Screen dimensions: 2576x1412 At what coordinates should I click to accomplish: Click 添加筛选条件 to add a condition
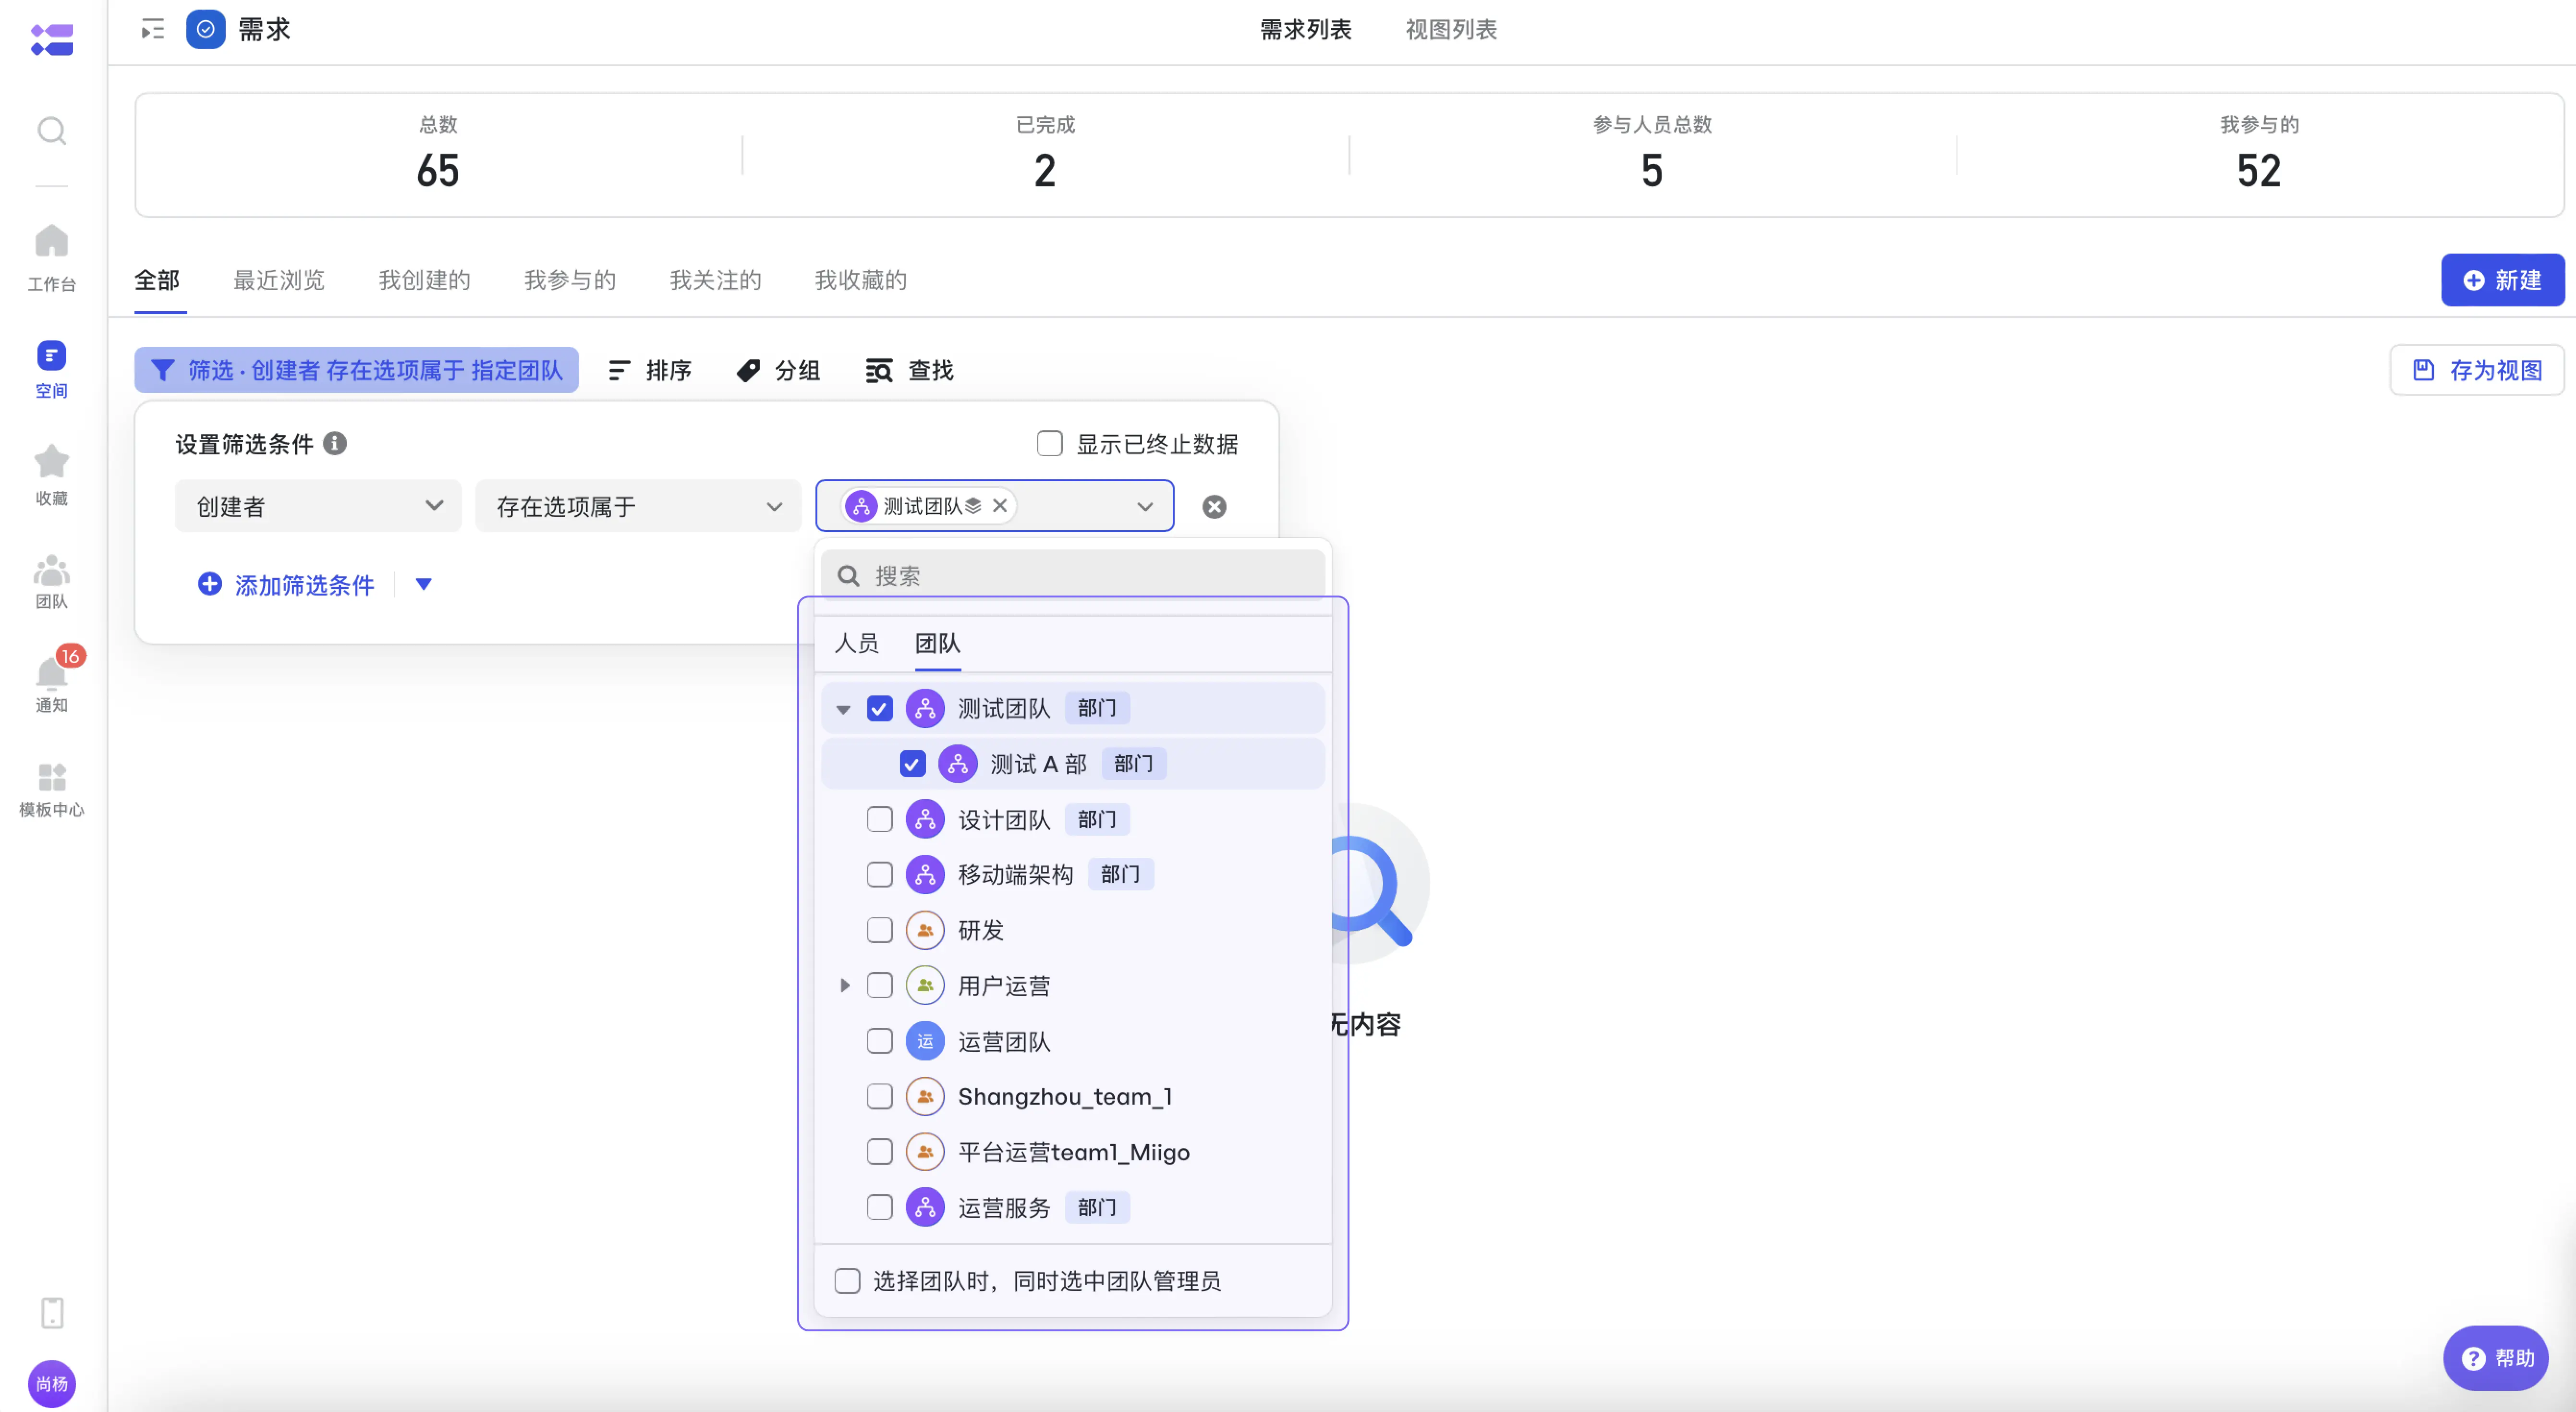tap(286, 584)
